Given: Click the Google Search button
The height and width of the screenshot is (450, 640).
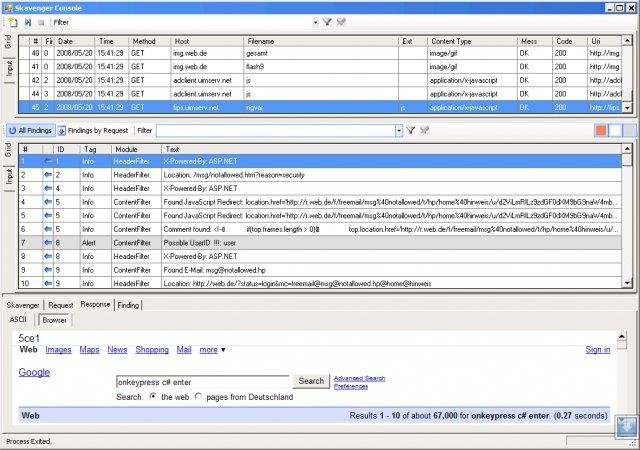Looking at the screenshot, I should [x=311, y=381].
